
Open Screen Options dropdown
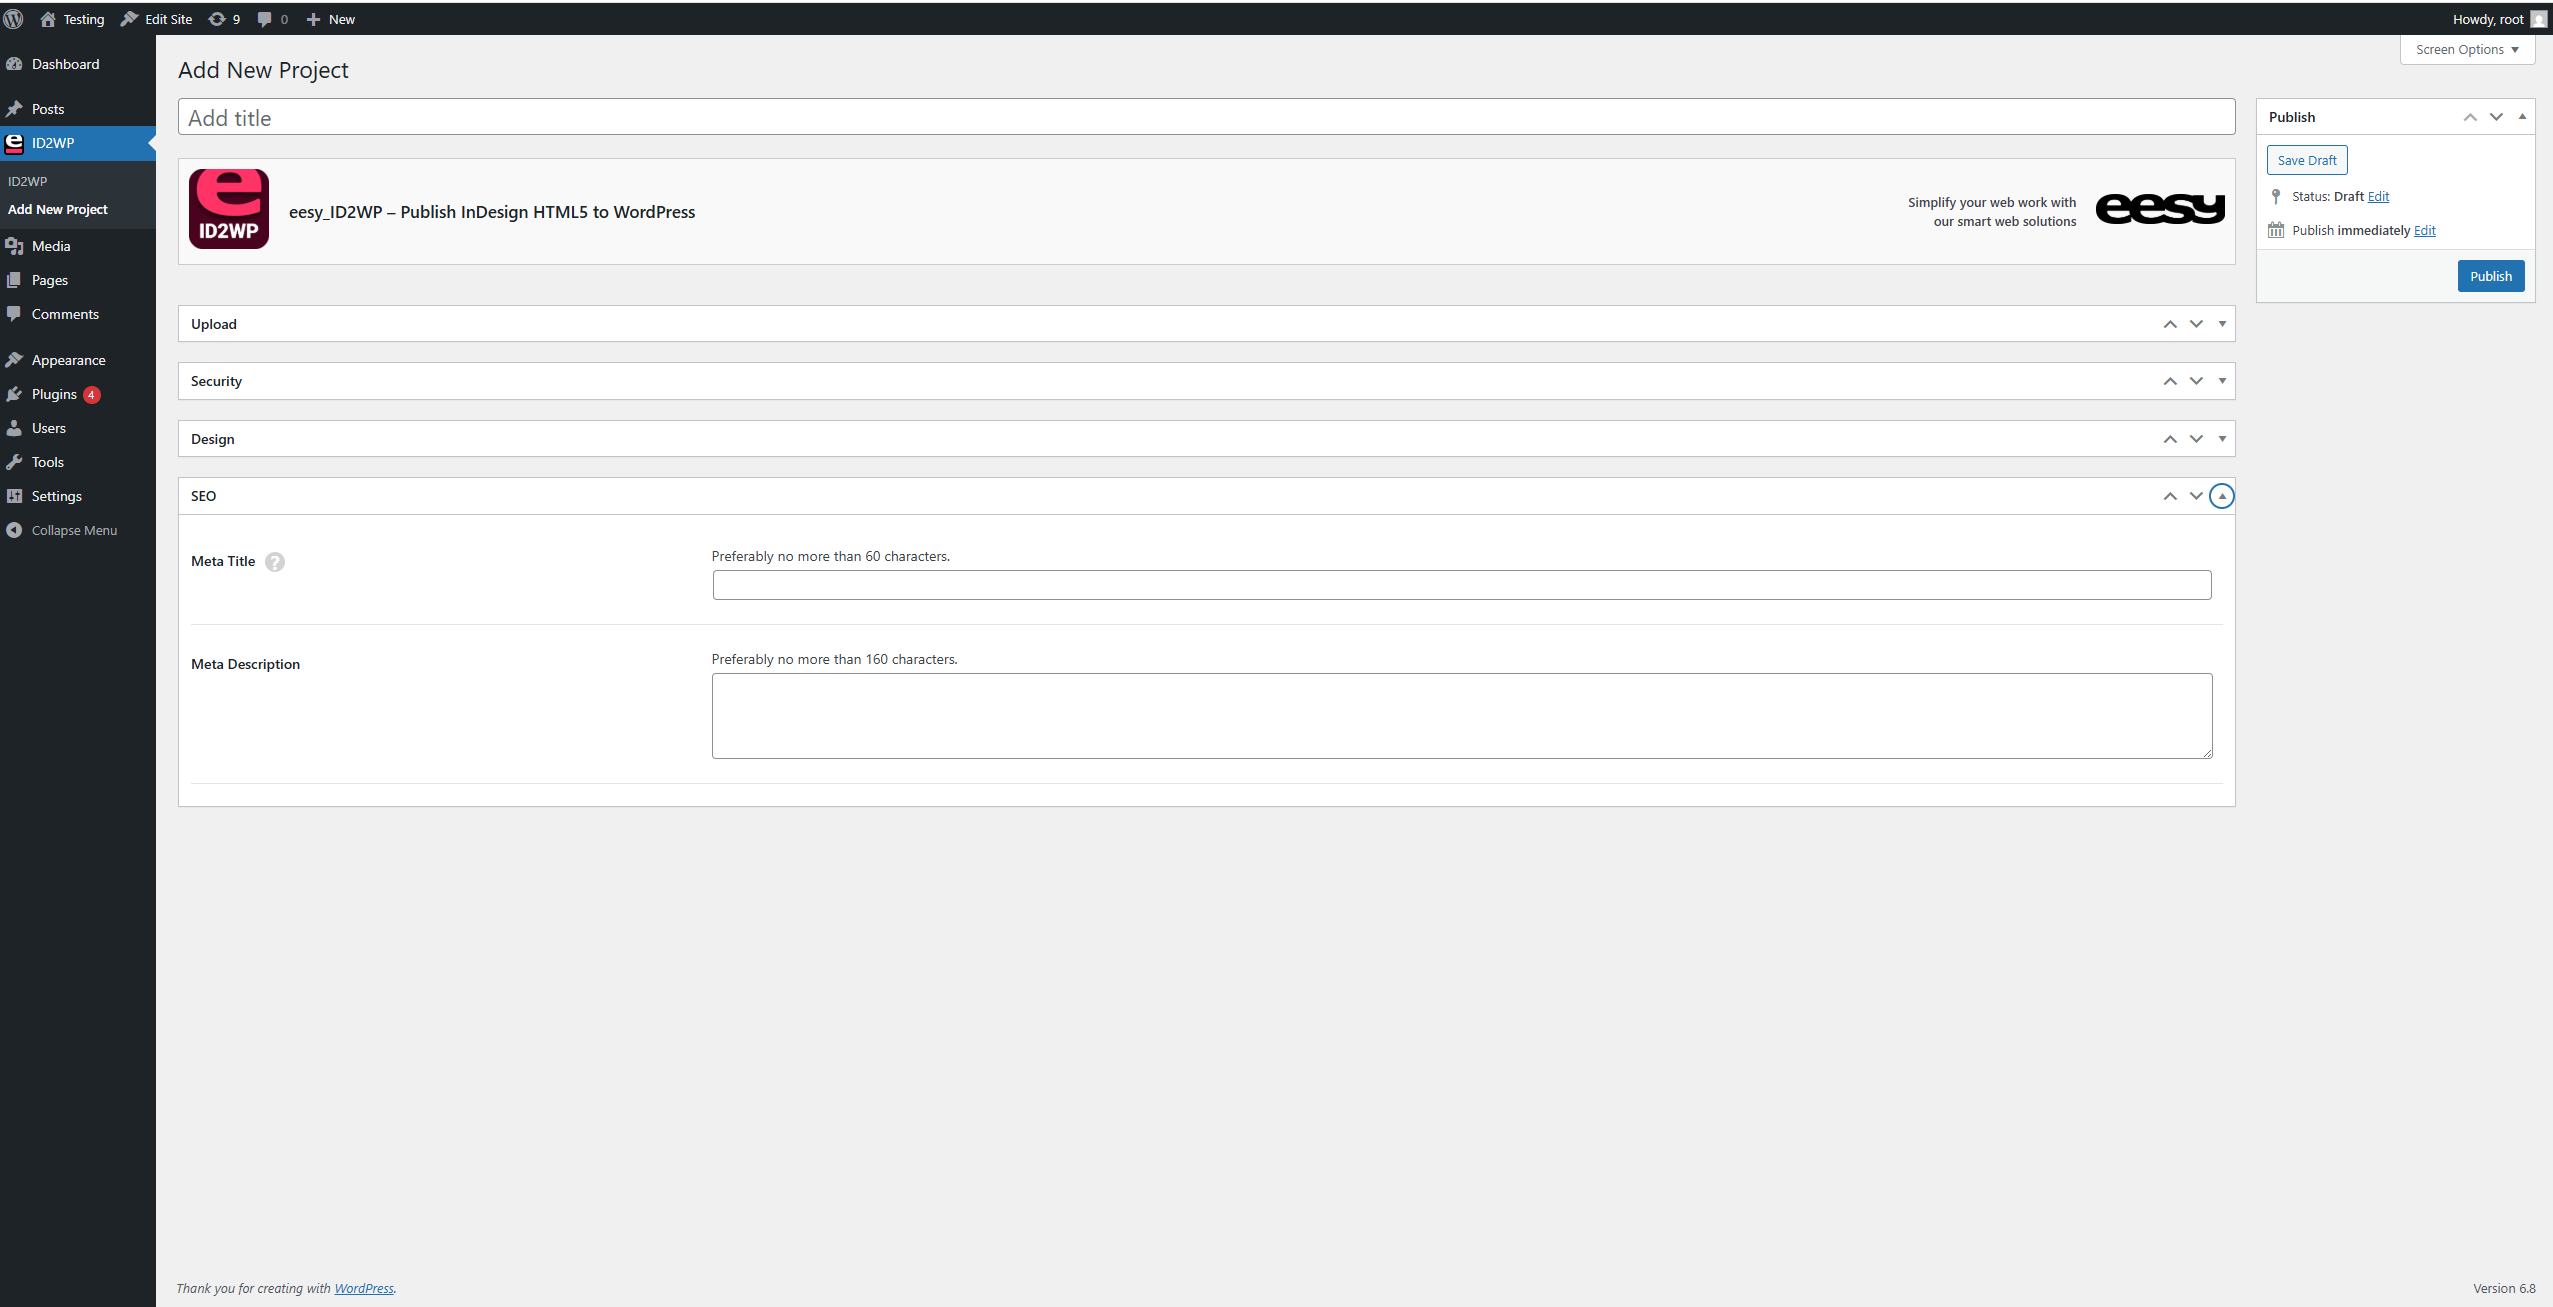(2467, 50)
